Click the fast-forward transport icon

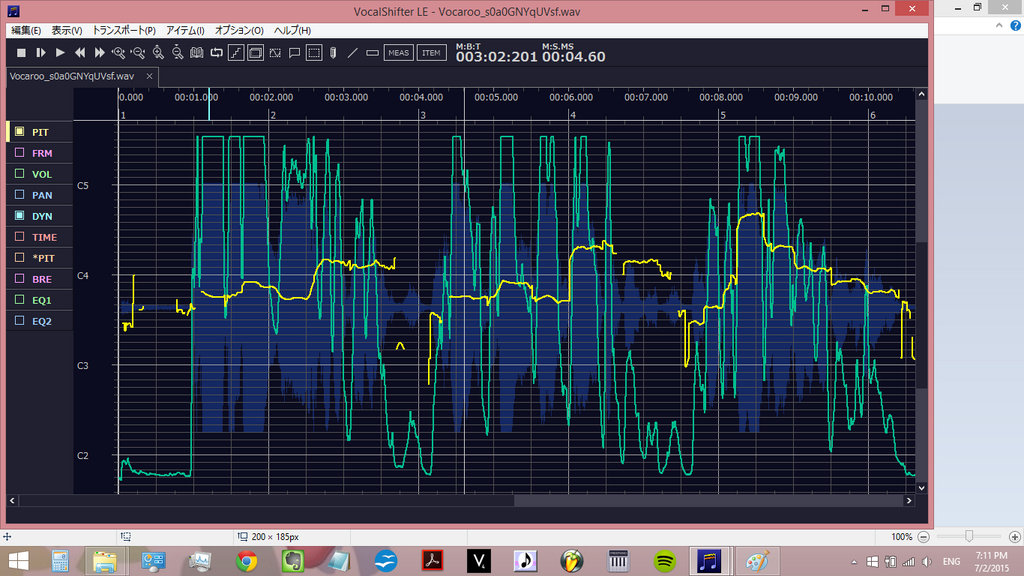click(x=99, y=52)
